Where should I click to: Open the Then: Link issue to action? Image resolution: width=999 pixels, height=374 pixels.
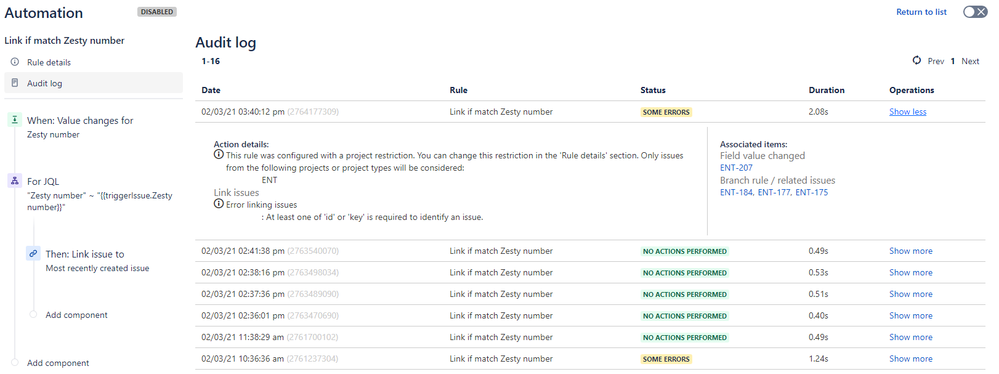(97, 261)
